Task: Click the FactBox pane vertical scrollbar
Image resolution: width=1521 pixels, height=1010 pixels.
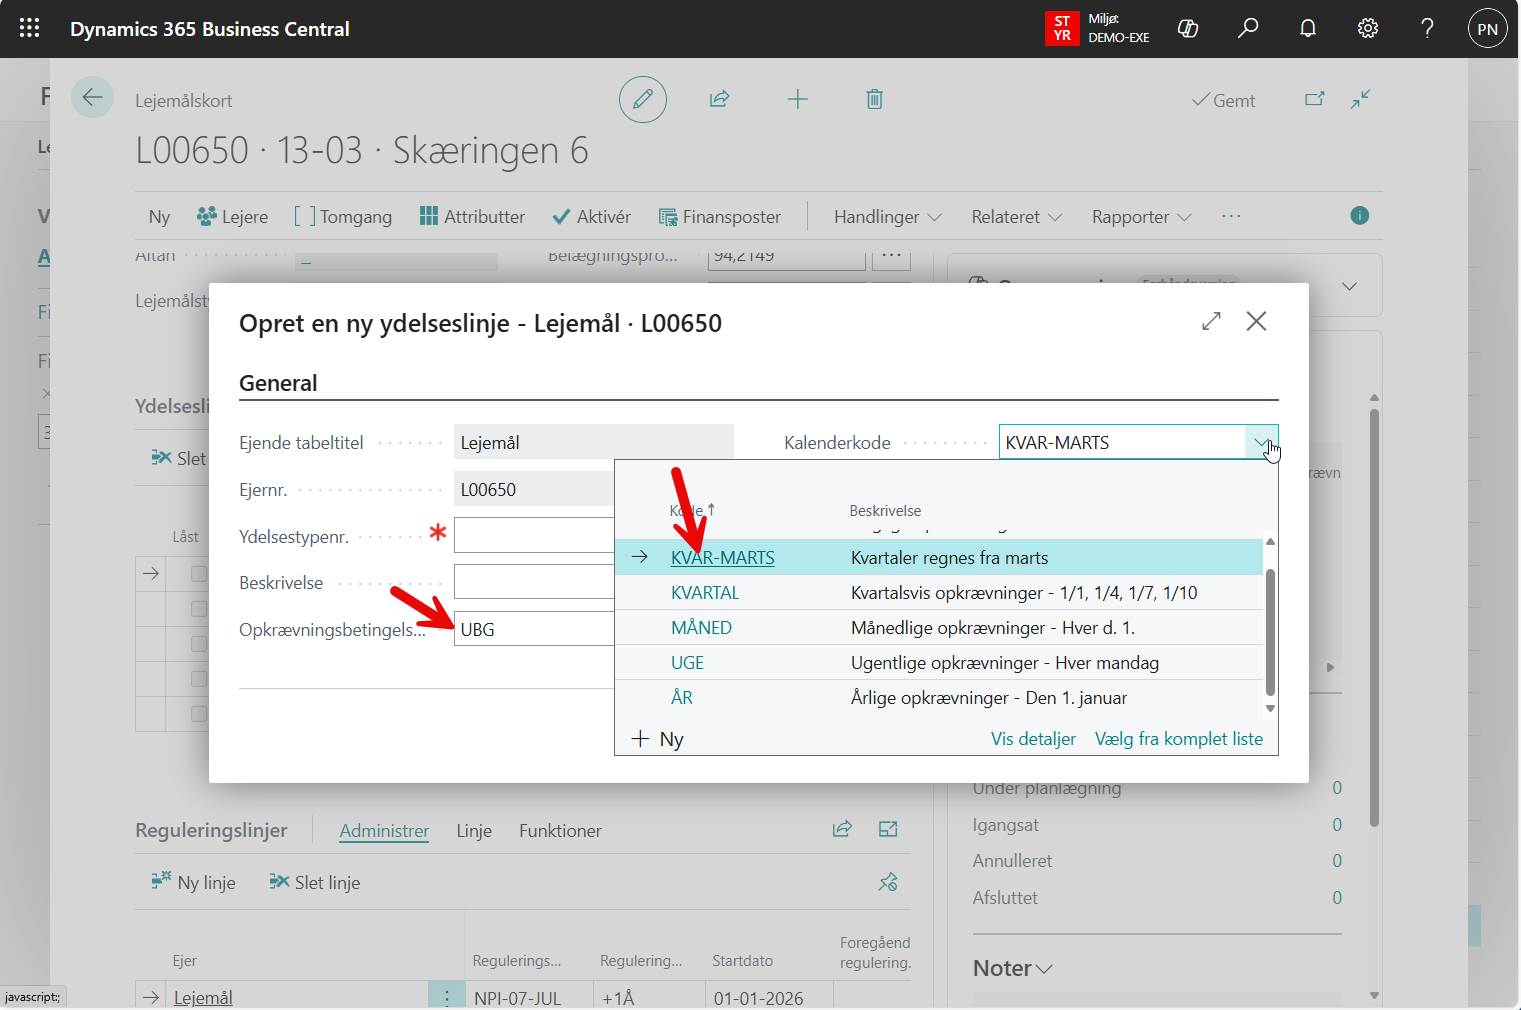Action: (x=1374, y=617)
